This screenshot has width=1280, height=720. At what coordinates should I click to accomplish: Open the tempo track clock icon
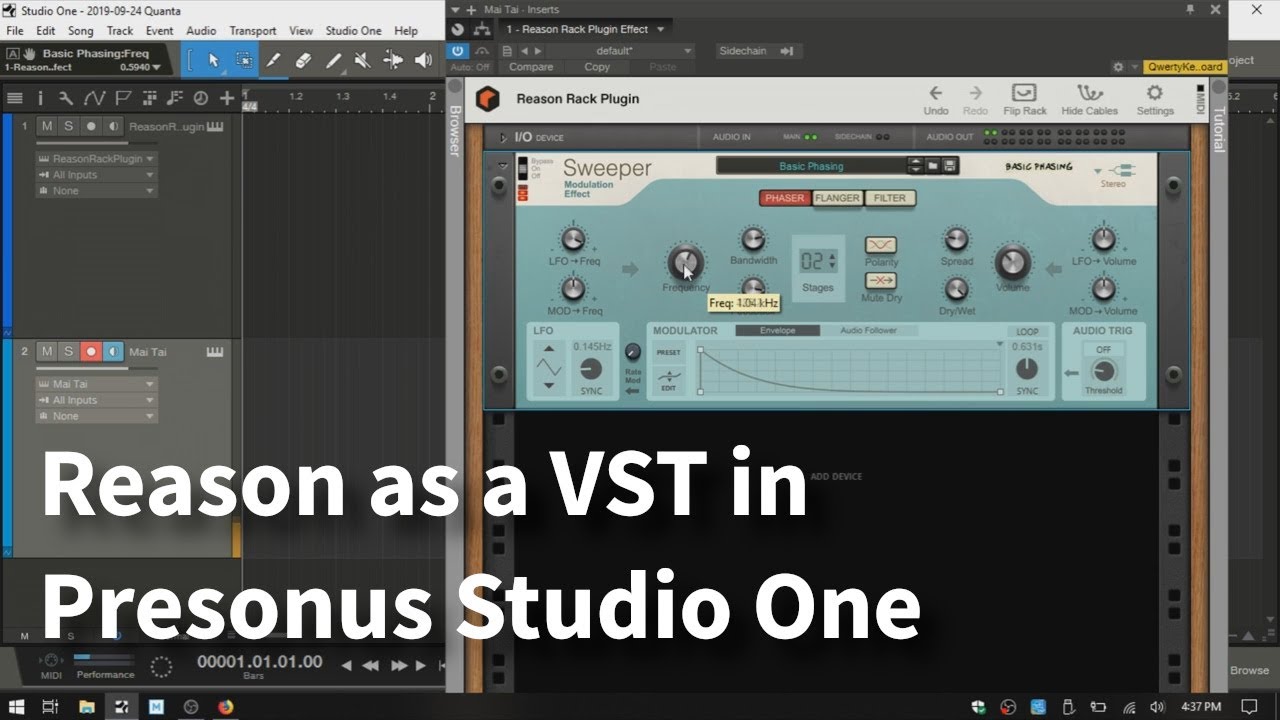coord(200,98)
